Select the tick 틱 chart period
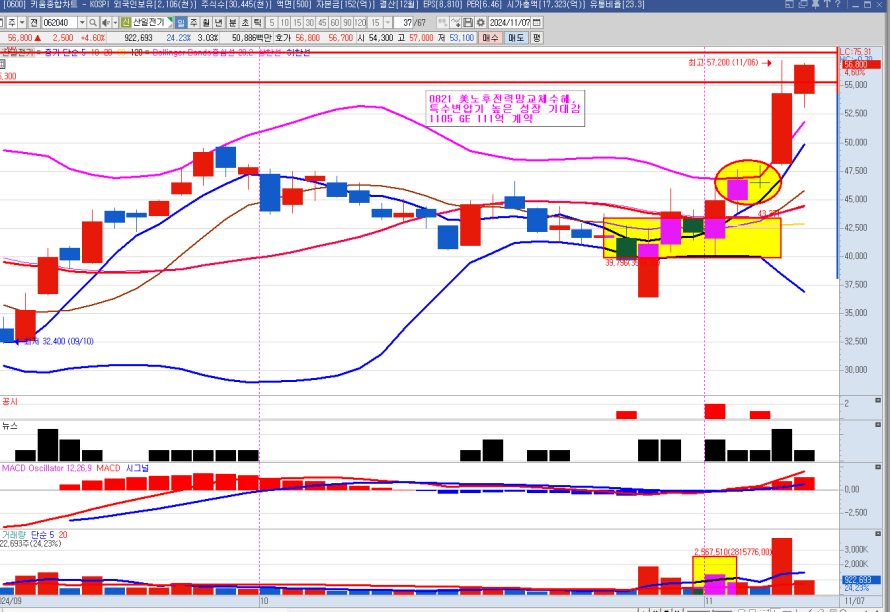The image size is (890, 612). 257,23
